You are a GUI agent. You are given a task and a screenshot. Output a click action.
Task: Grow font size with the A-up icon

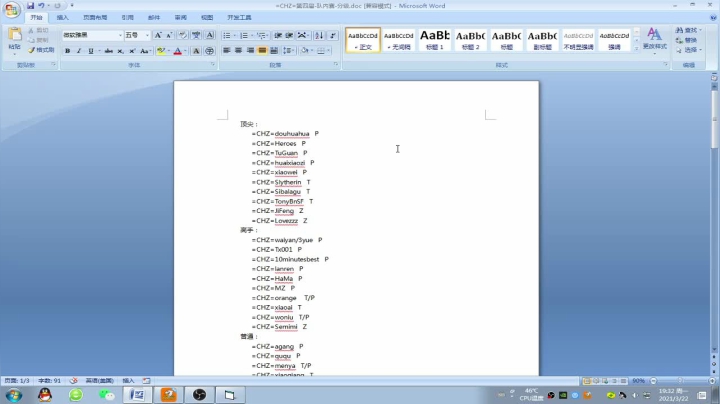click(x=158, y=35)
